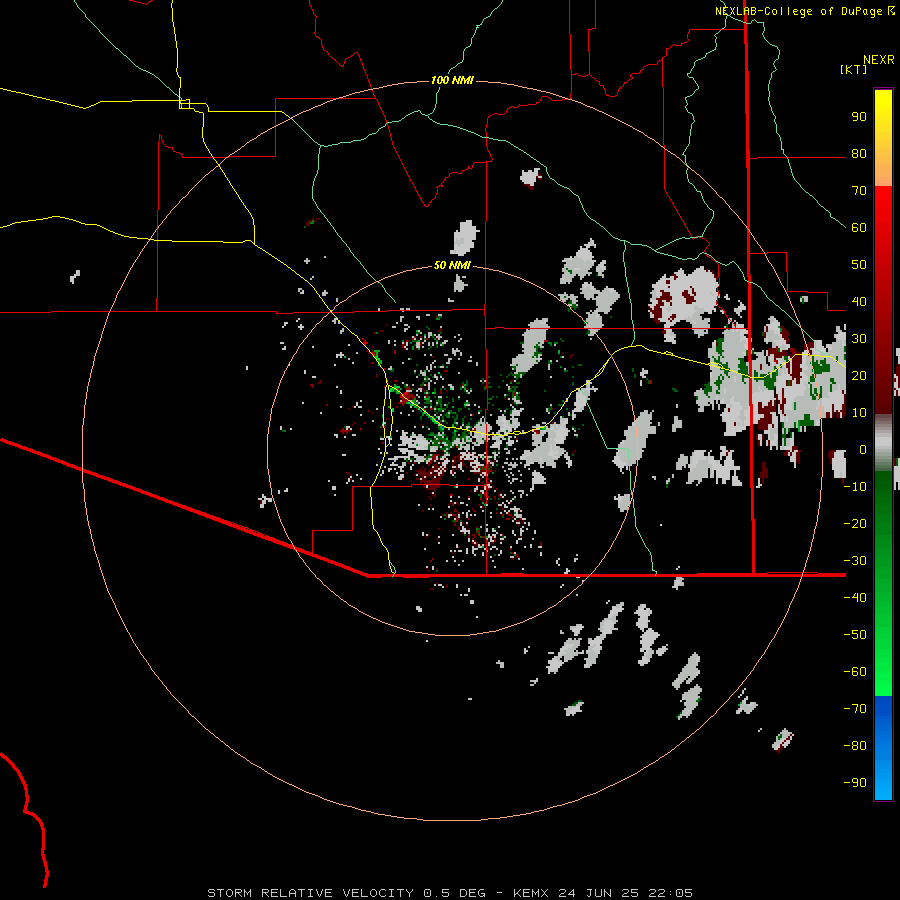Viewport: 900px width, 900px height.
Task: Click the NEXLAB-College of DuPage header text
Action: tap(798, 11)
